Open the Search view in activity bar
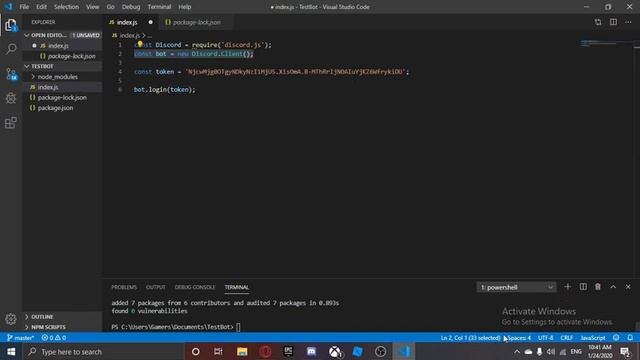Screen dimensions: 640x360 click(x=11, y=49)
